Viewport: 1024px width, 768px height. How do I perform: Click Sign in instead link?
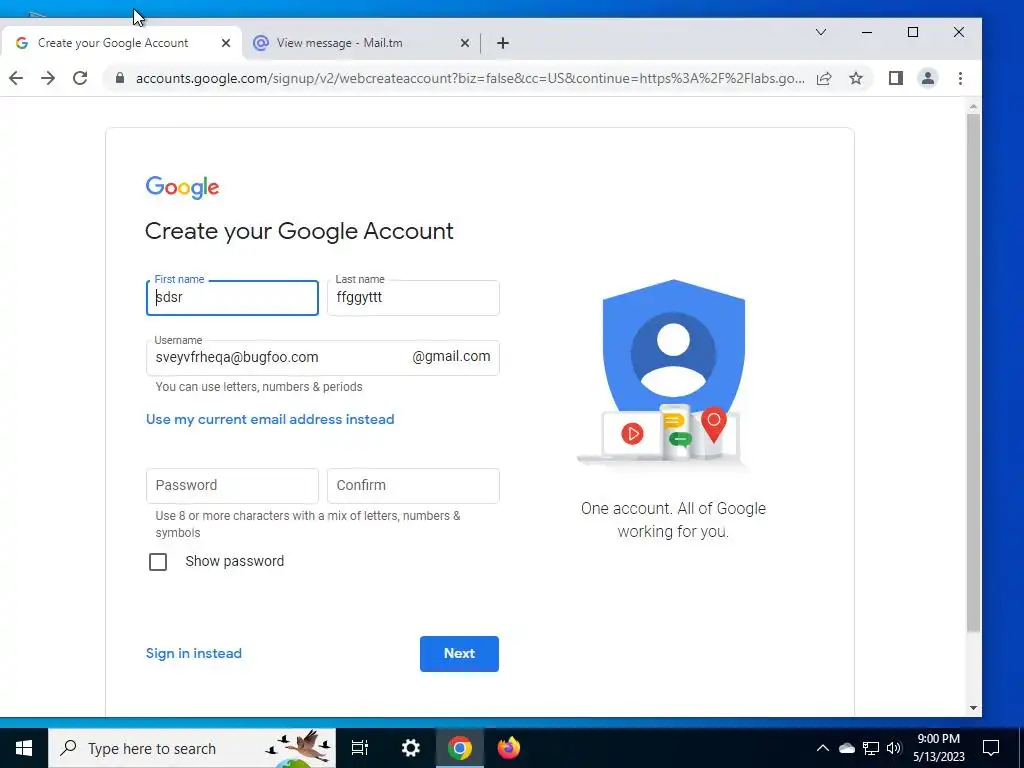pos(193,653)
